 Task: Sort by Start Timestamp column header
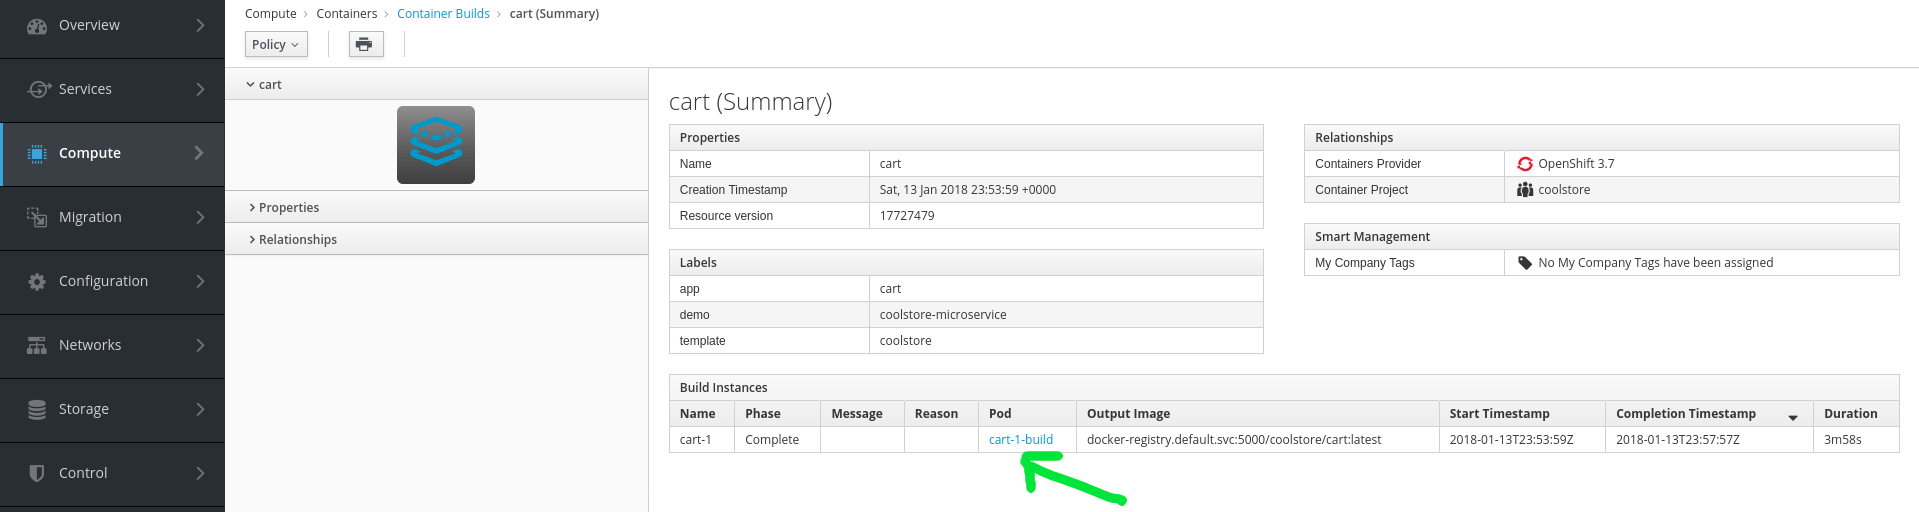pos(1522,414)
